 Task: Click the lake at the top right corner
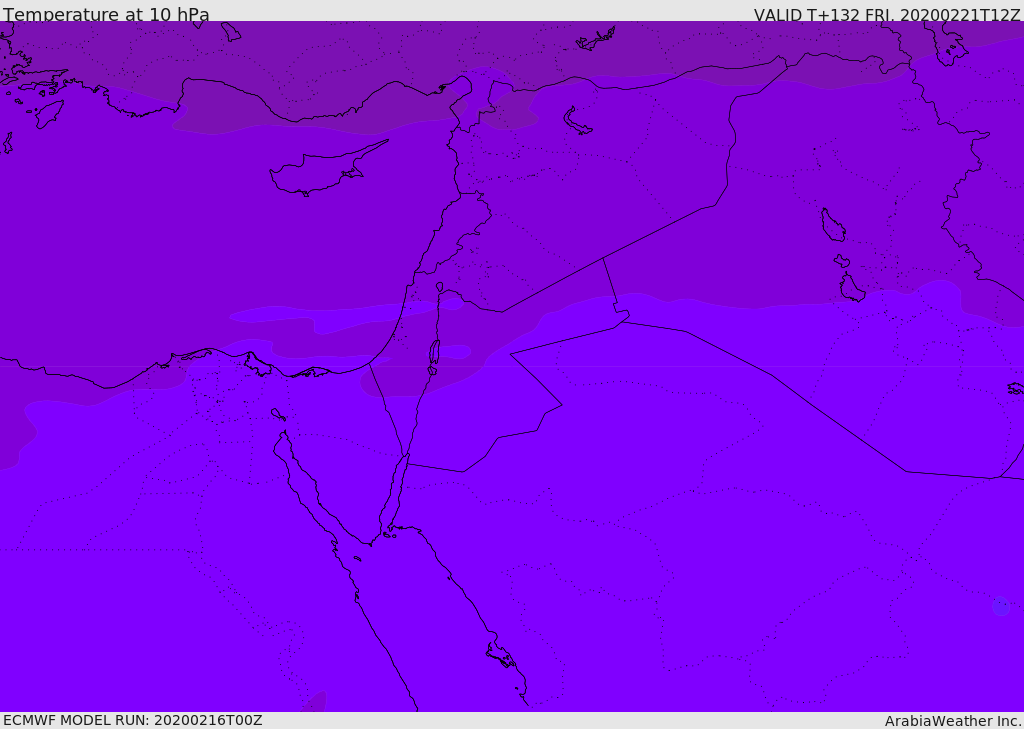pos(946,43)
